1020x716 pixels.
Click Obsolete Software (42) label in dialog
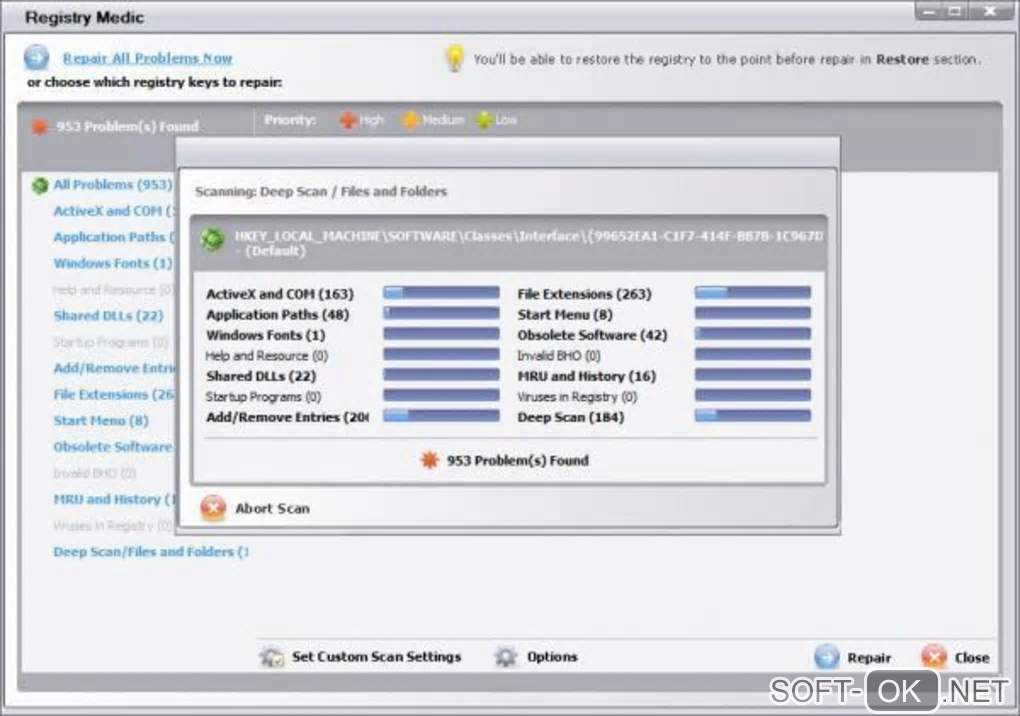[x=593, y=336]
